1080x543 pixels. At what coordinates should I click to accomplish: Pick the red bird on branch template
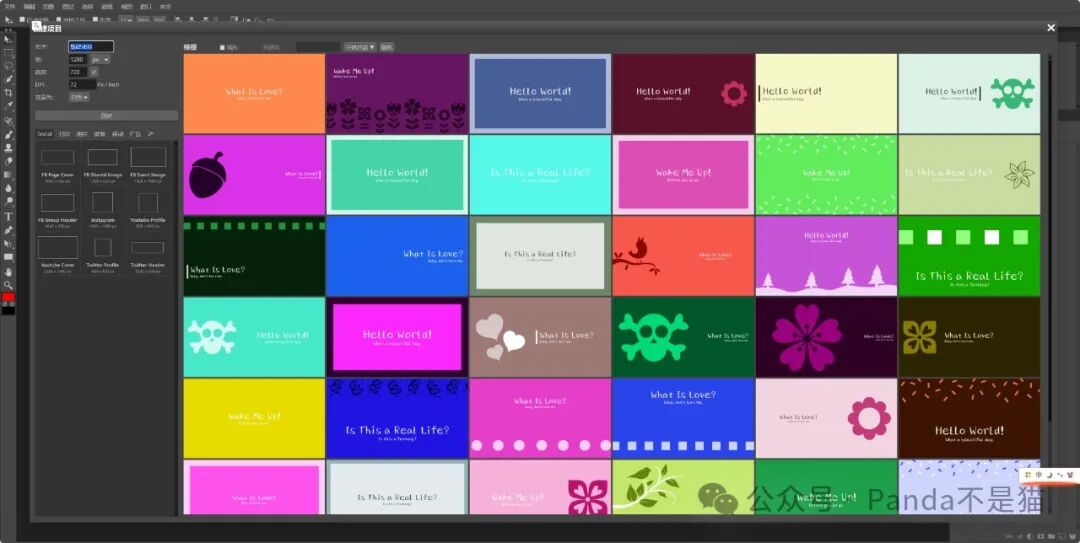[683, 256]
